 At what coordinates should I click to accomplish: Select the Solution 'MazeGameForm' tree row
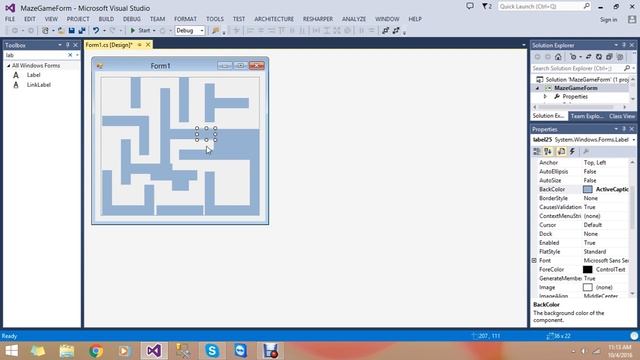coord(583,80)
